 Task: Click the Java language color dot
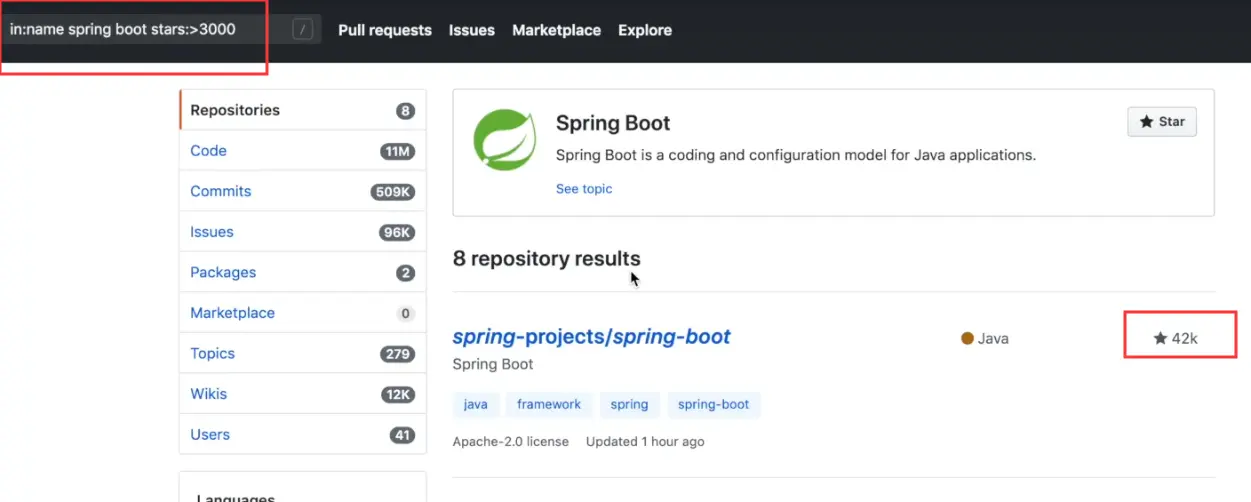pos(967,338)
